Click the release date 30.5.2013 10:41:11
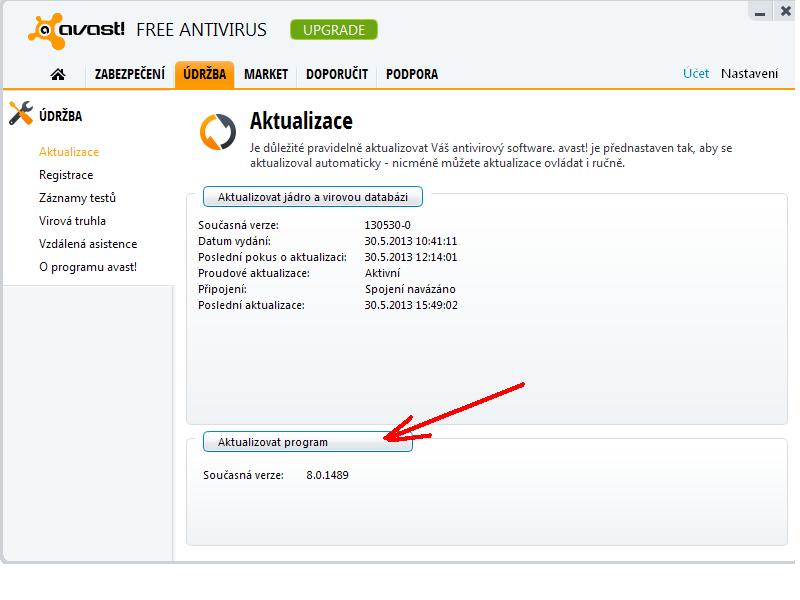The height and width of the screenshot is (600, 800). click(x=411, y=241)
